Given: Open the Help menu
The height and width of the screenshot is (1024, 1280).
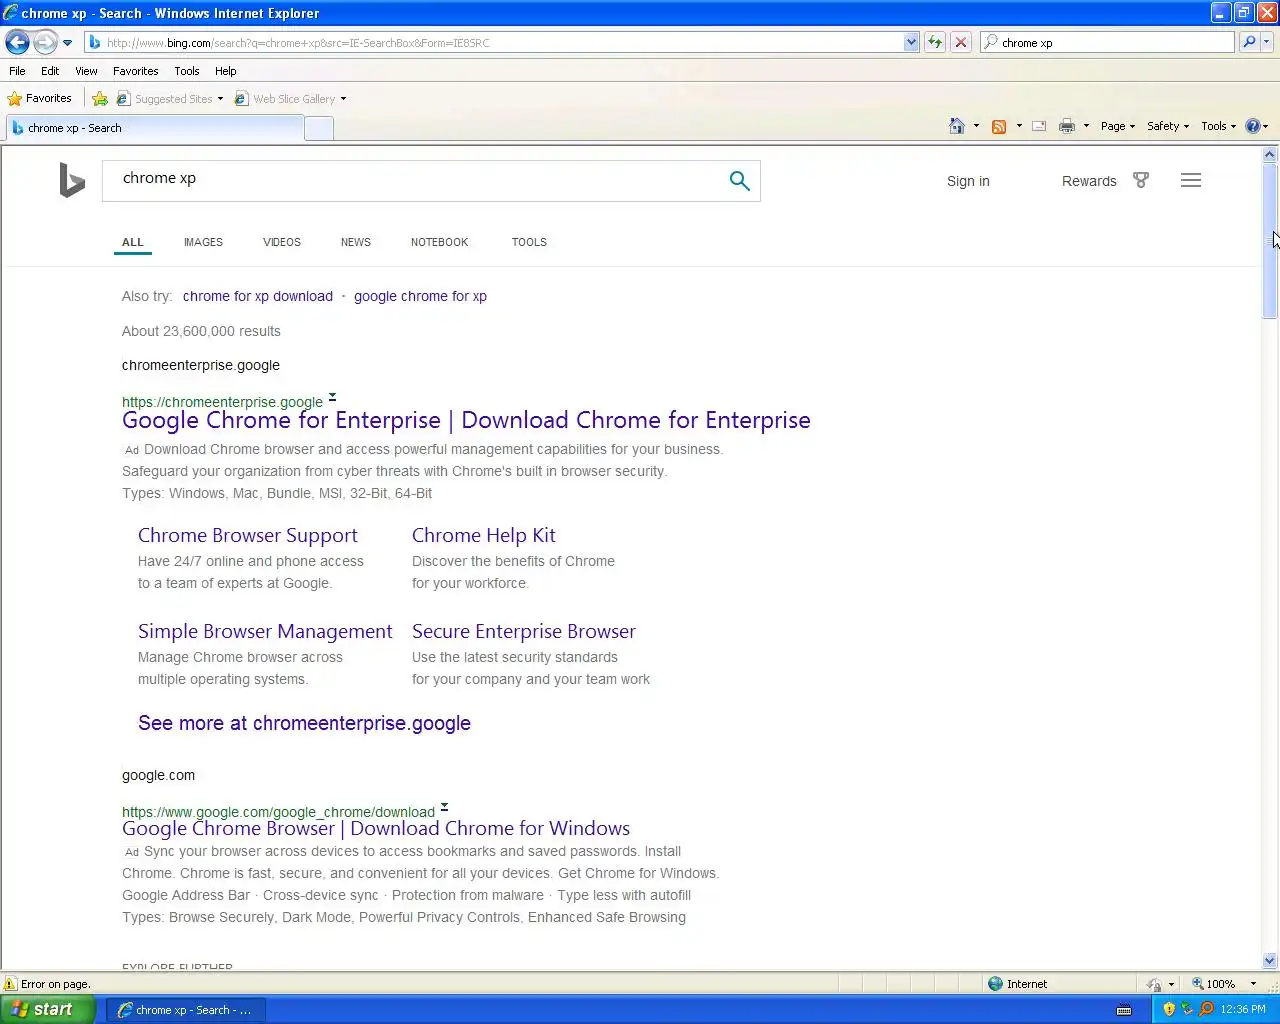Looking at the screenshot, I should [225, 71].
